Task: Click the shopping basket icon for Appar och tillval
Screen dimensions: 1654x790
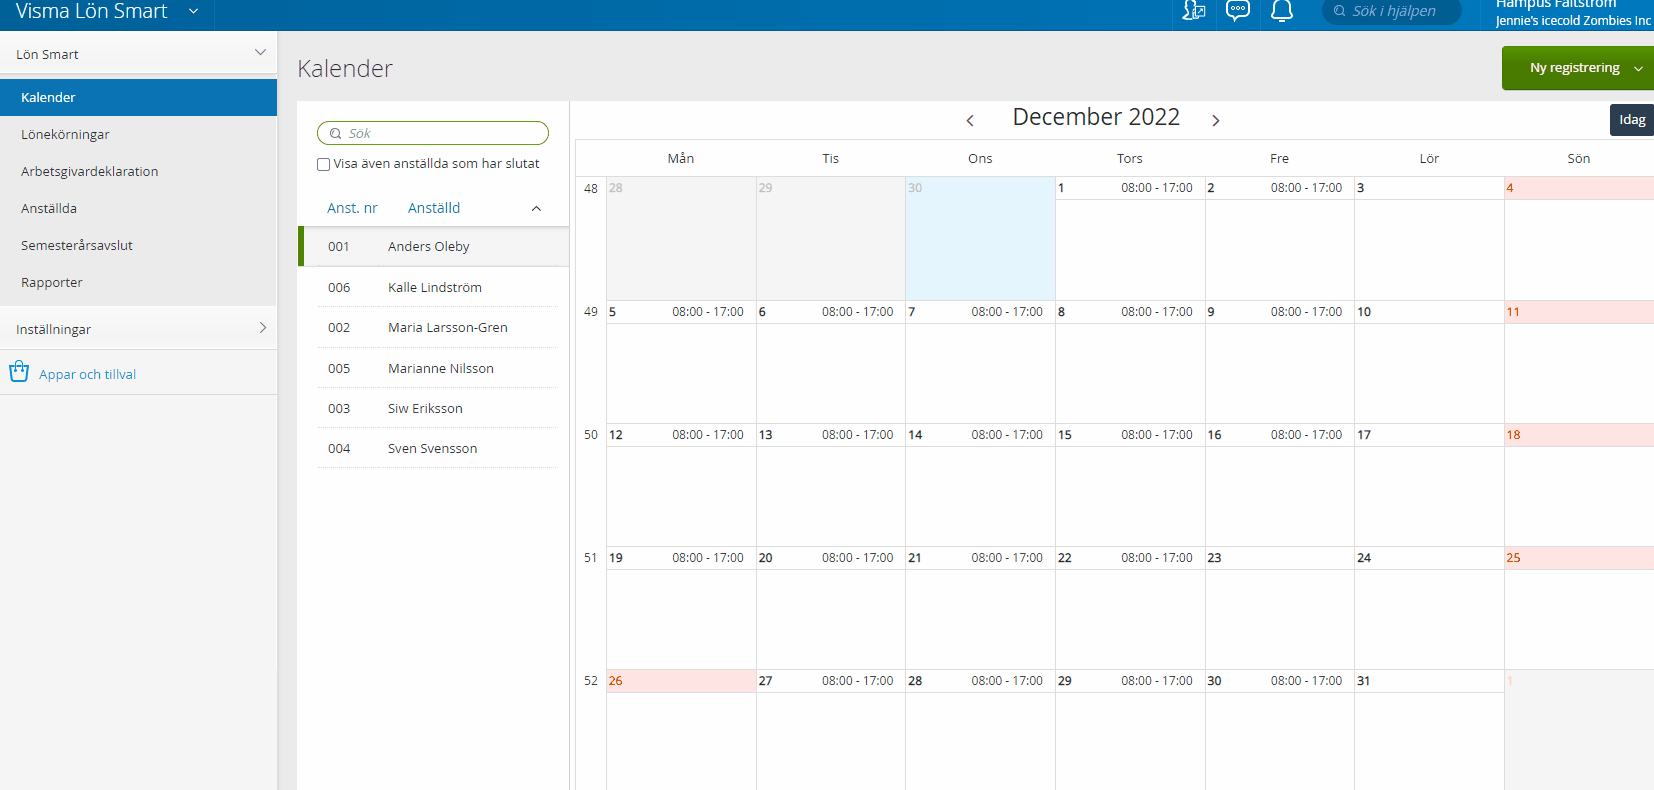Action: click(x=19, y=372)
